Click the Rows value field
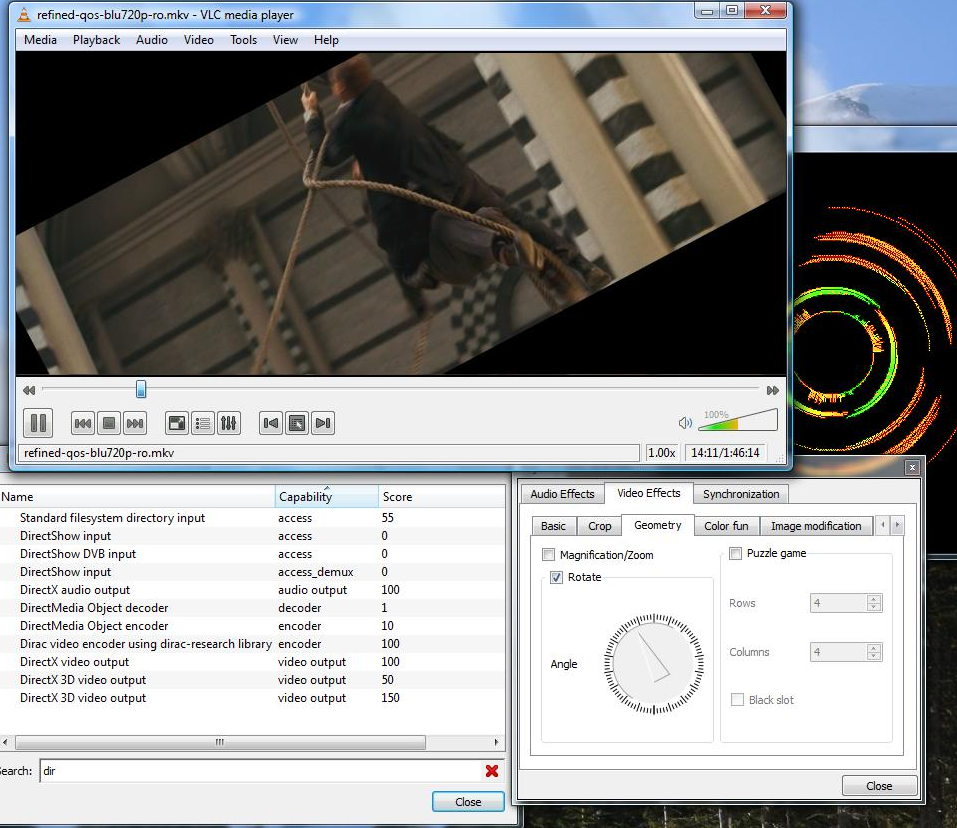Image resolution: width=957 pixels, height=828 pixels. 839,603
